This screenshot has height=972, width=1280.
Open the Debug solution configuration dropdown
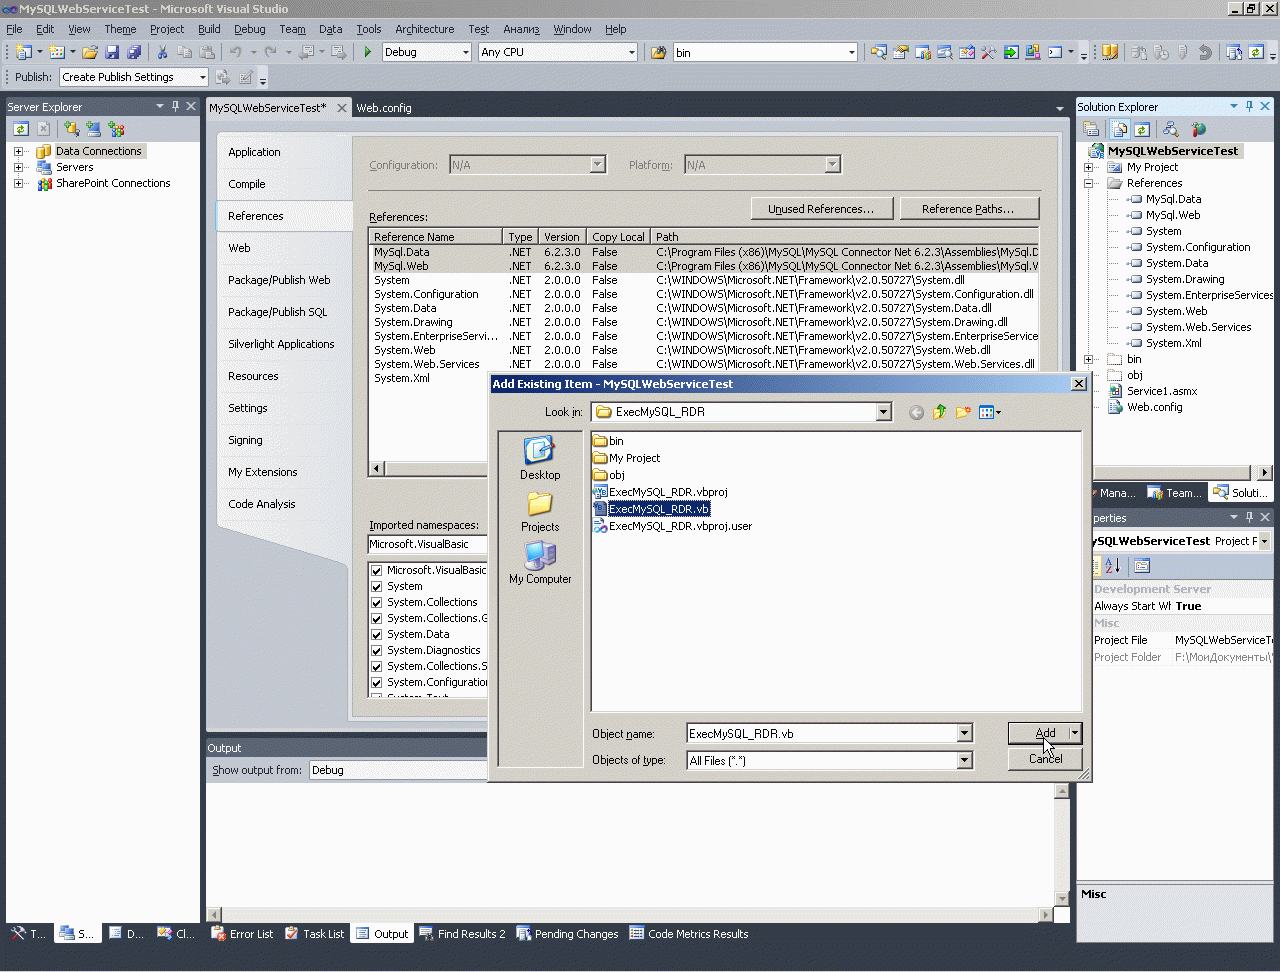[465, 52]
